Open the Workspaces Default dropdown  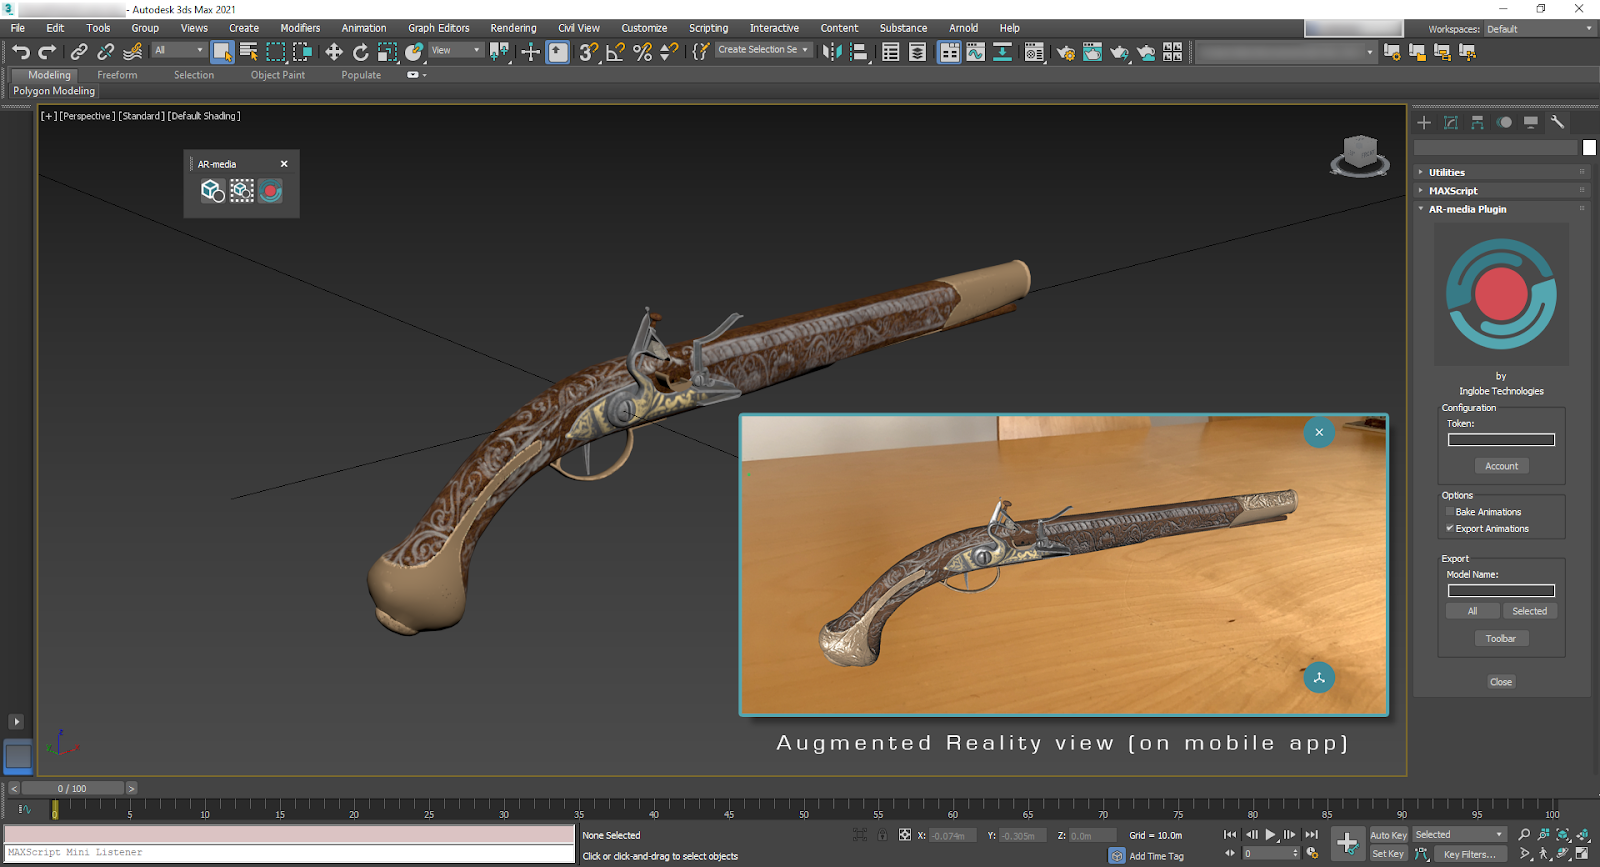pyautogui.click(x=1539, y=29)
